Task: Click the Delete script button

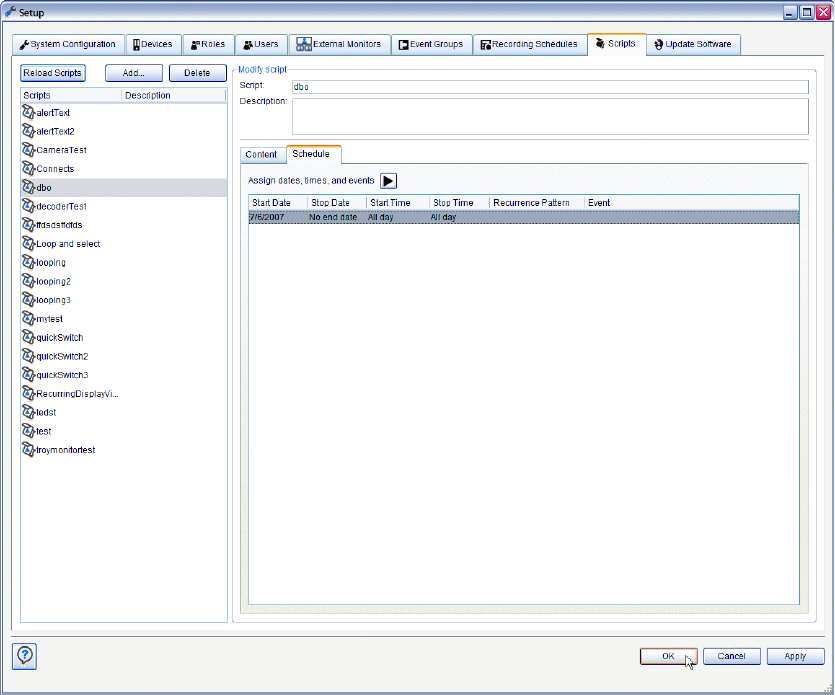Action: point(197,73)
